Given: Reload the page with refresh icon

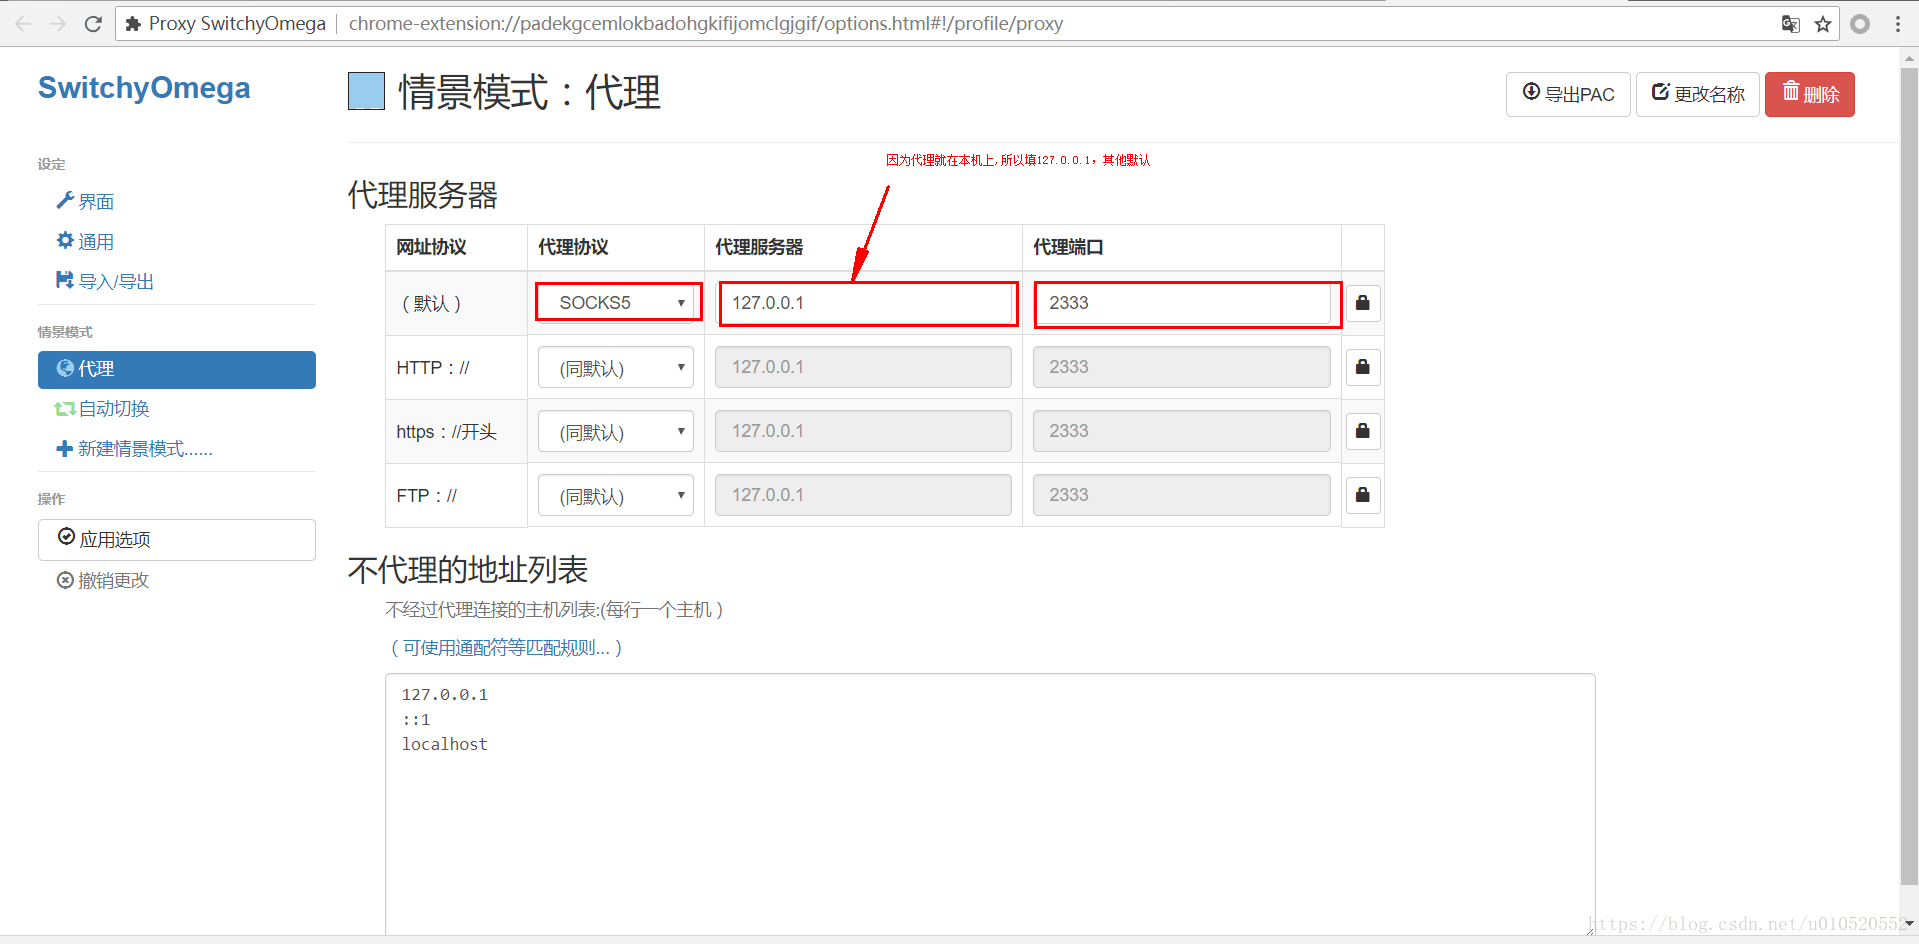Looking at the screenshot, I should coord(93,23).
